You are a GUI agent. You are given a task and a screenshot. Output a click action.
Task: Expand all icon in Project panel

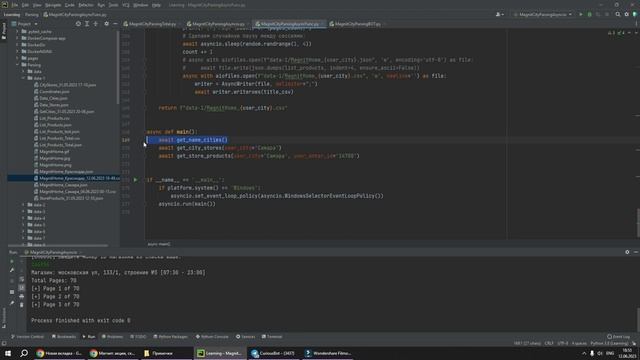pyautogui.click(x=87, y=24)
